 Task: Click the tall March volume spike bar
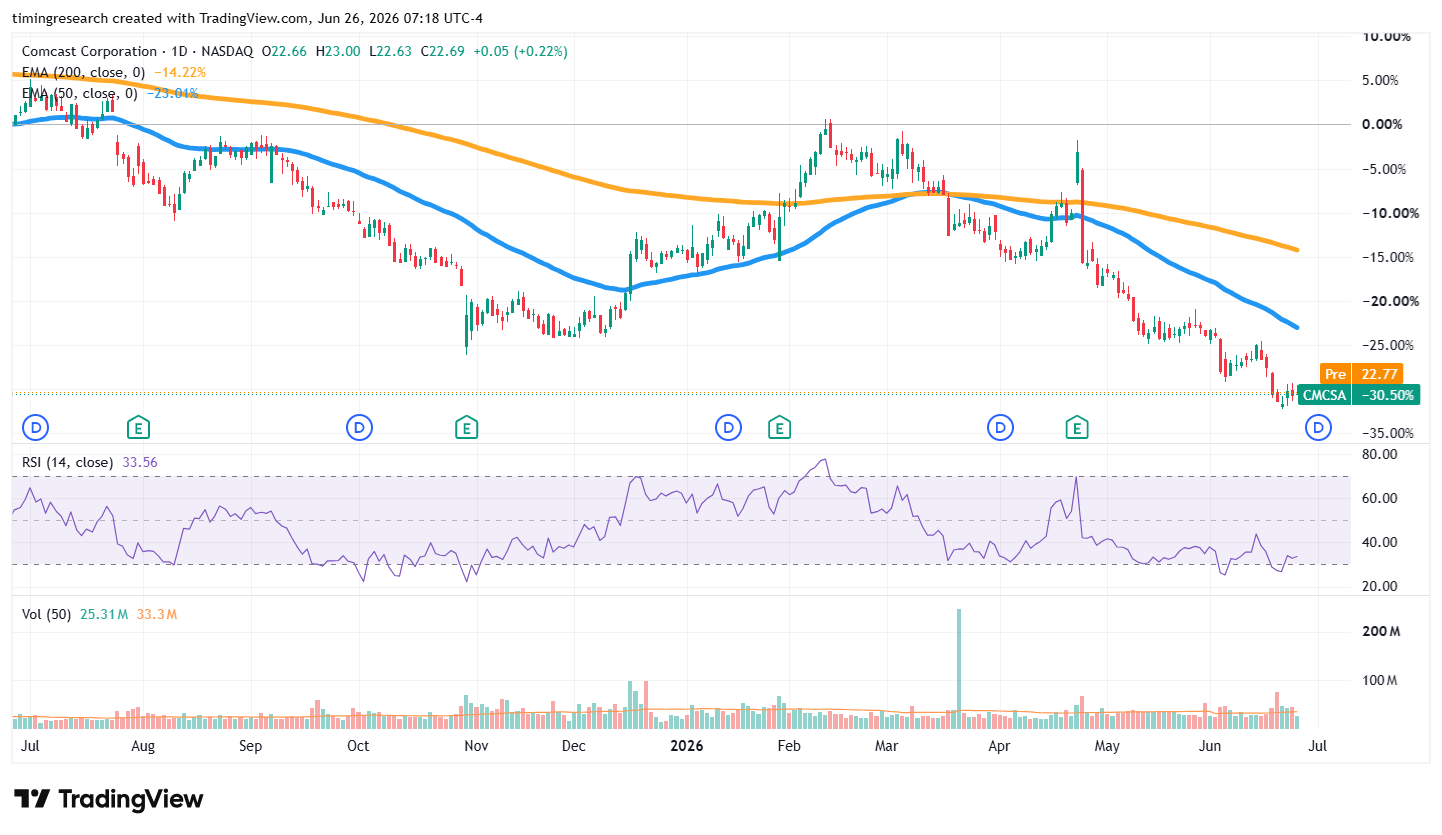[958, 667]
